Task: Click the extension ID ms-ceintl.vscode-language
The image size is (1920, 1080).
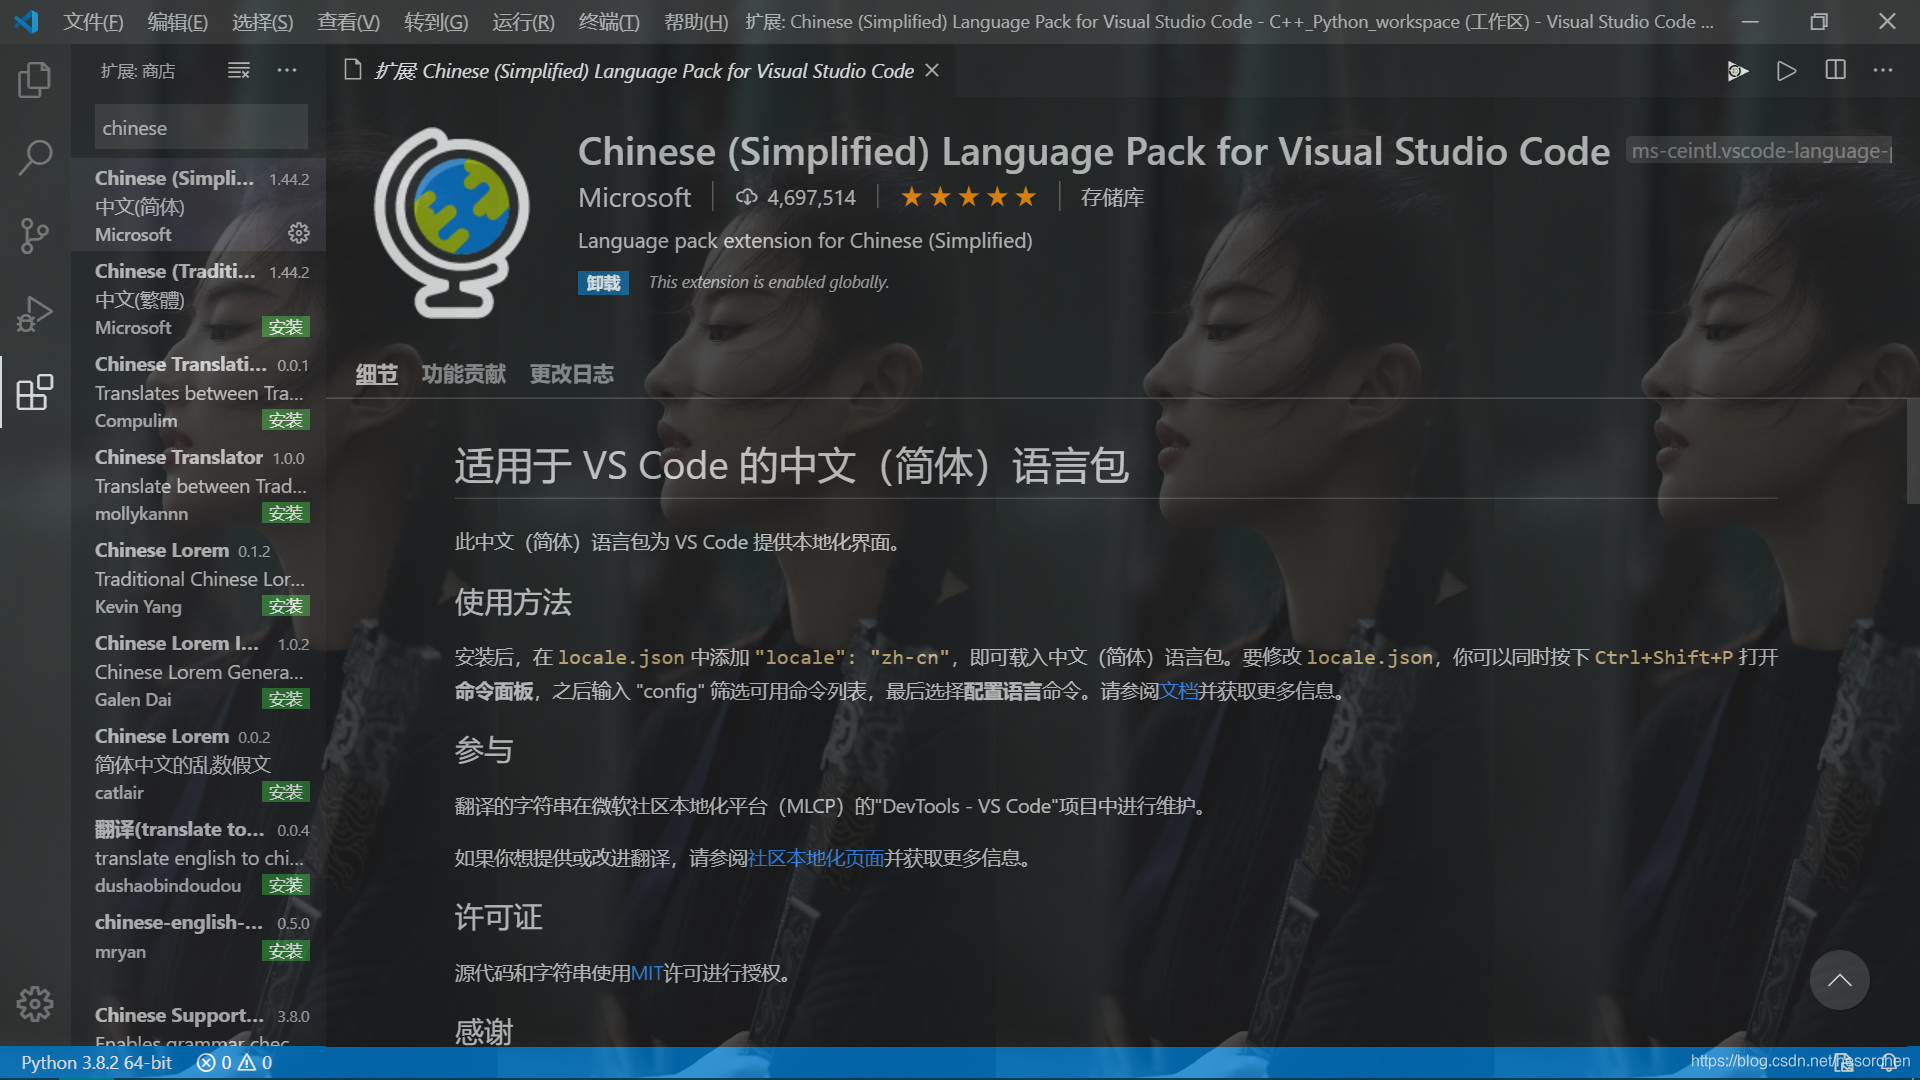Action: tap(1759, 151)
